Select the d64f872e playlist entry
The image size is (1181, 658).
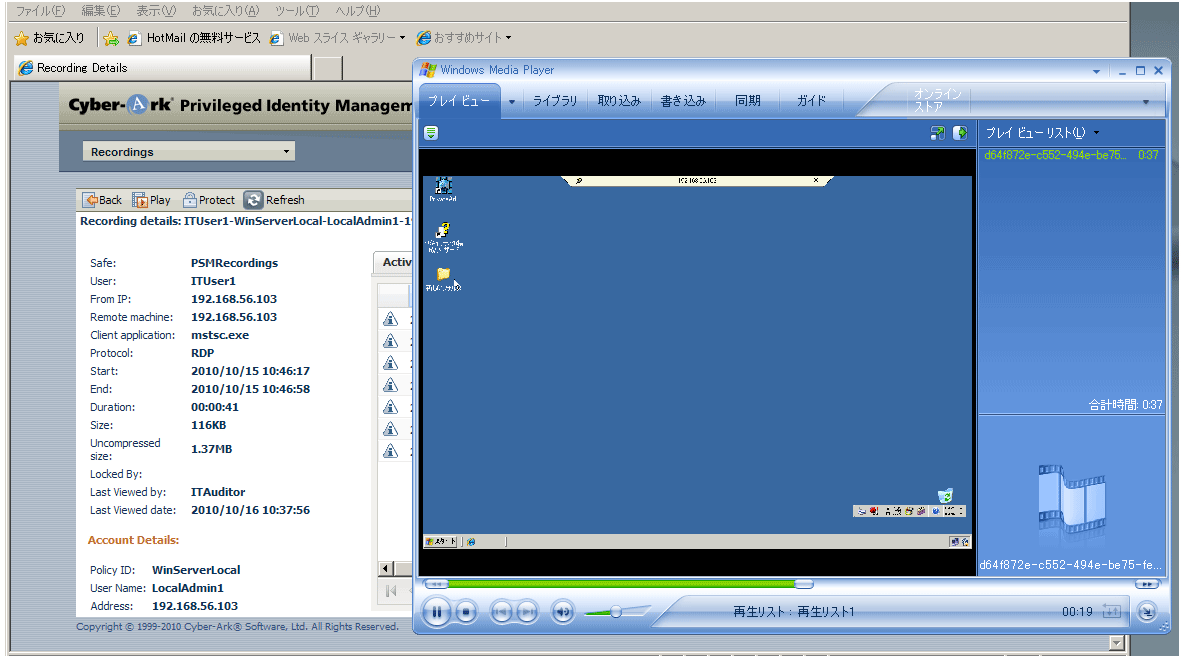[1071, 155]
